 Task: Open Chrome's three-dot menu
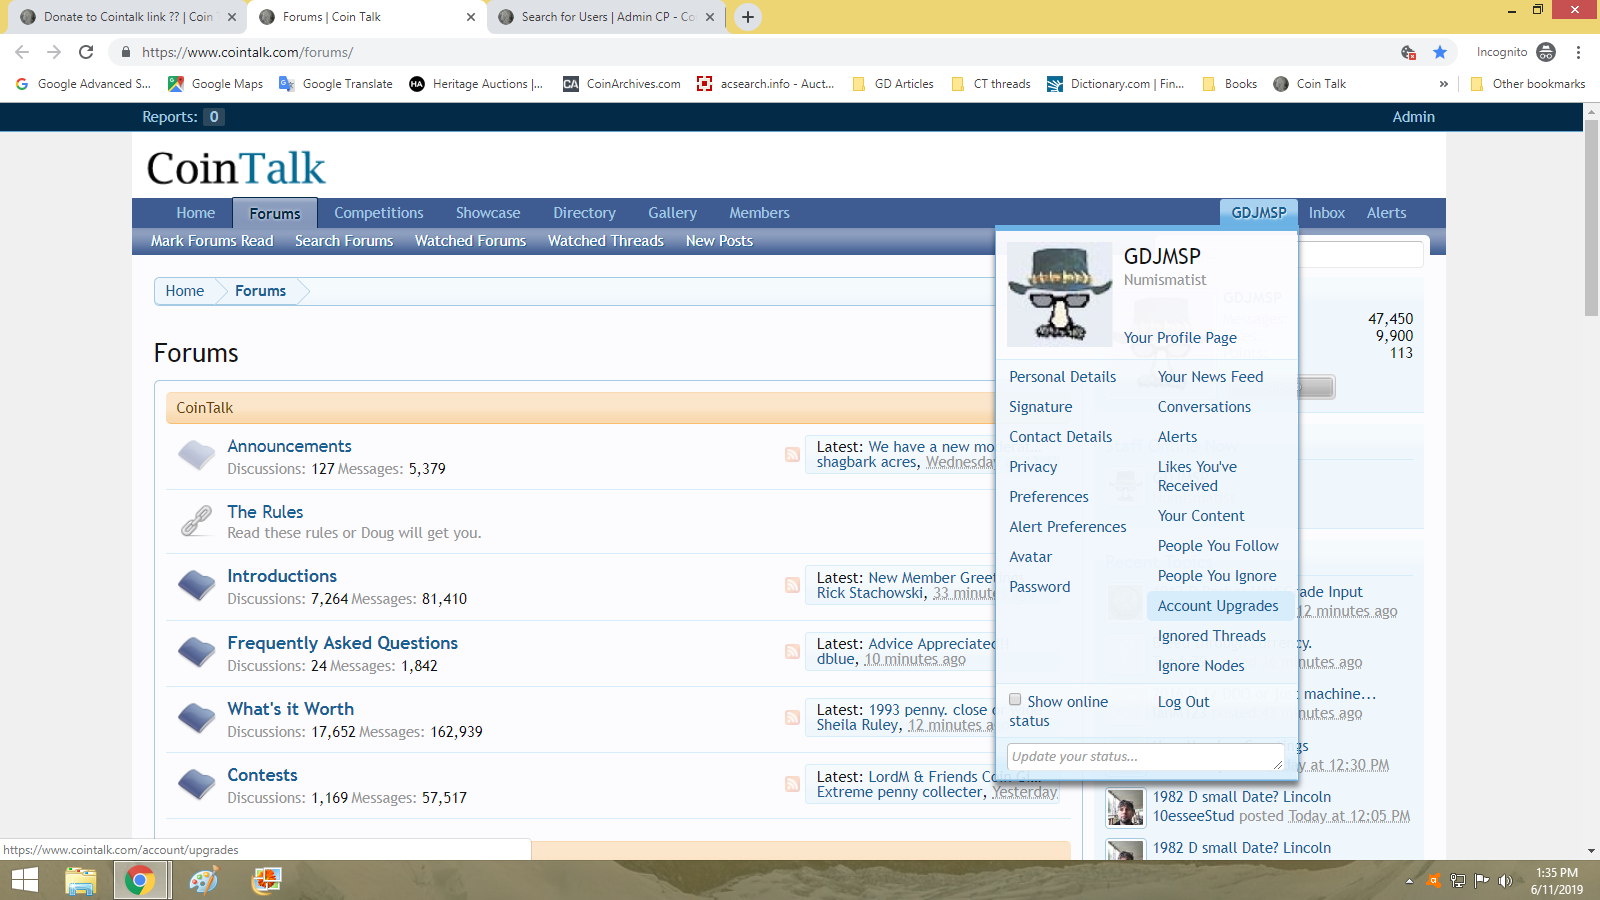pos(1578,52)
